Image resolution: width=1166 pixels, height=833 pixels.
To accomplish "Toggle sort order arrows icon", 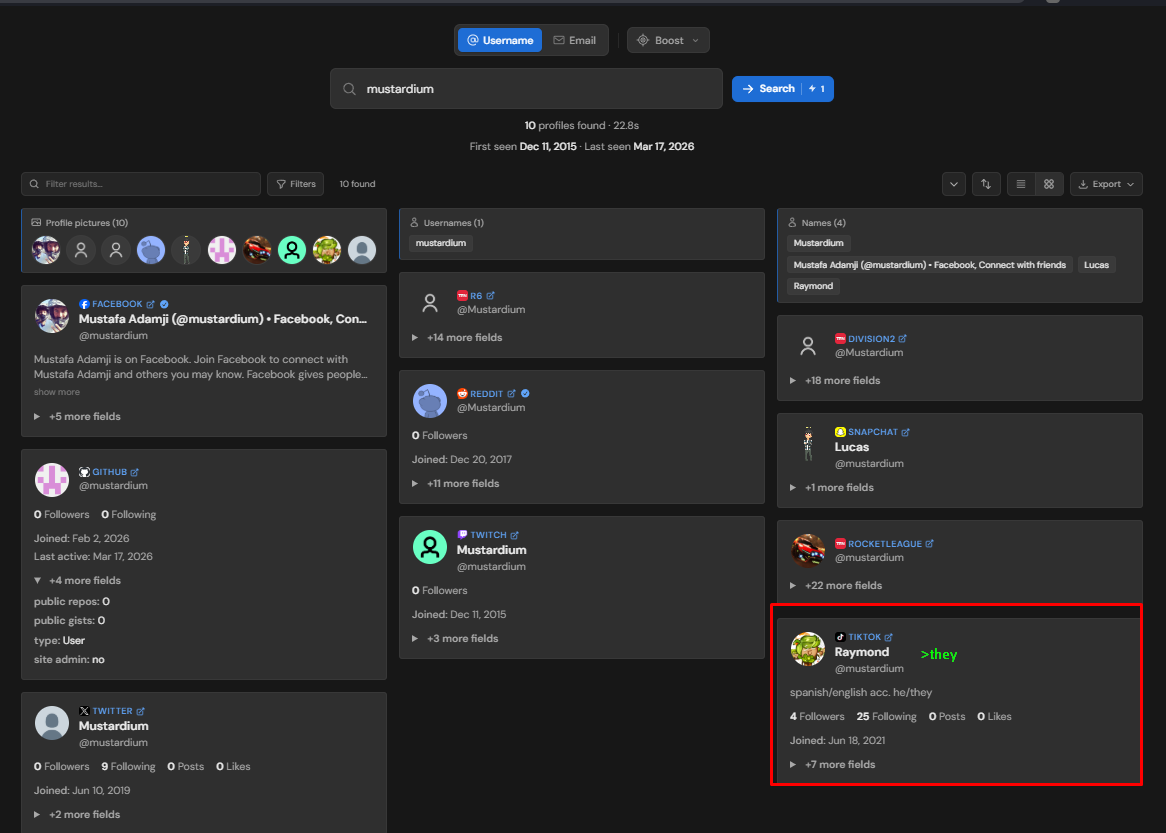I will click(985, 184).
